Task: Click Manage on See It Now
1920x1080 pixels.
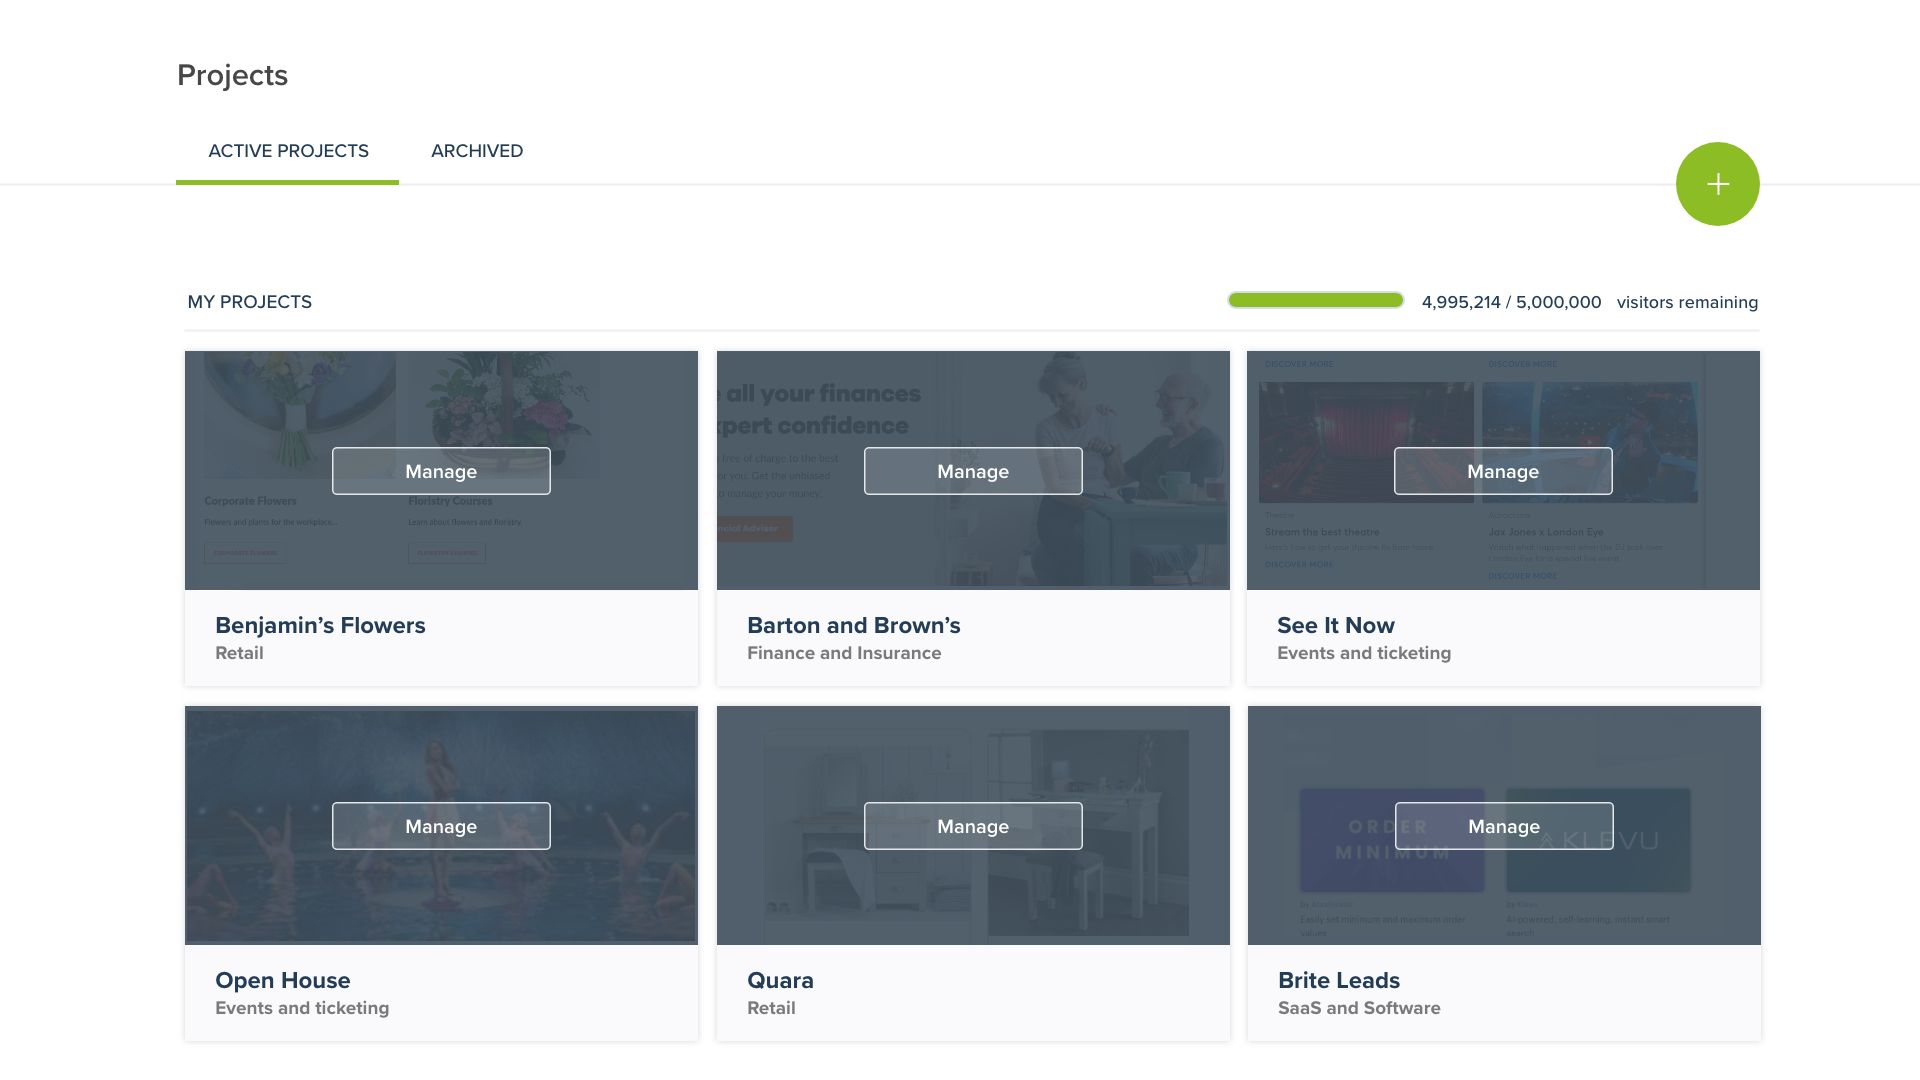Action: point(1503,470)
